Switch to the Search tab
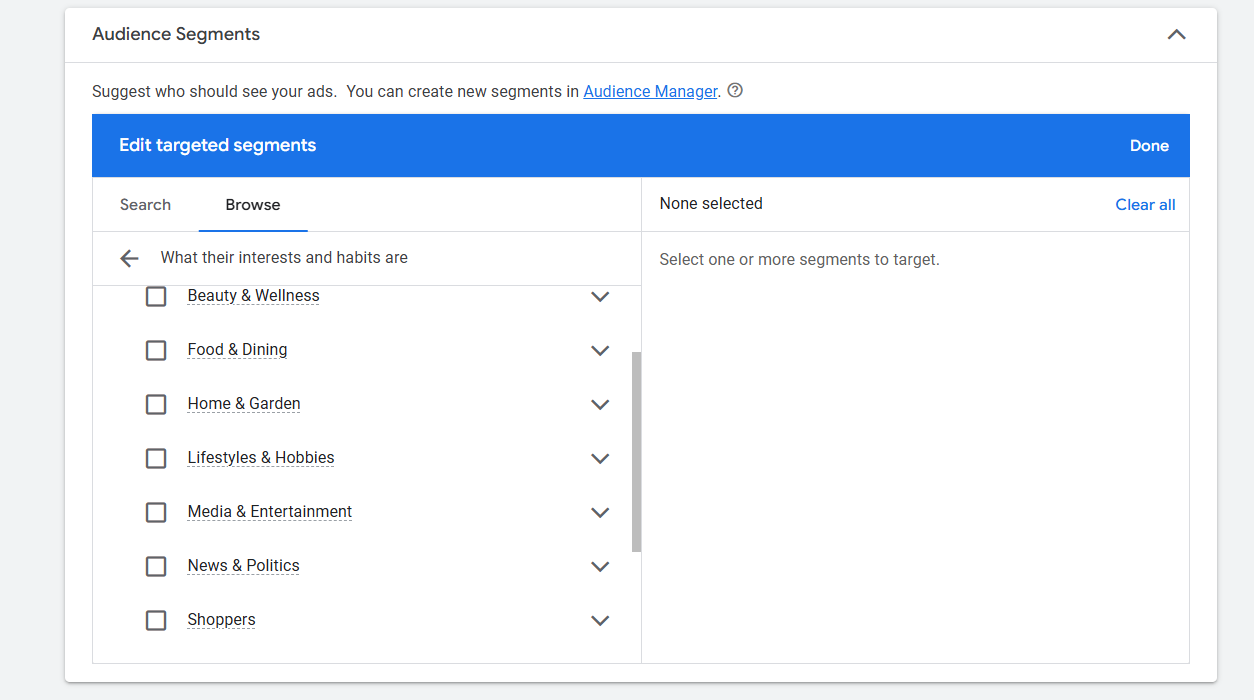The width and height of the screenshot is (1254, 700). click(145, 205)
